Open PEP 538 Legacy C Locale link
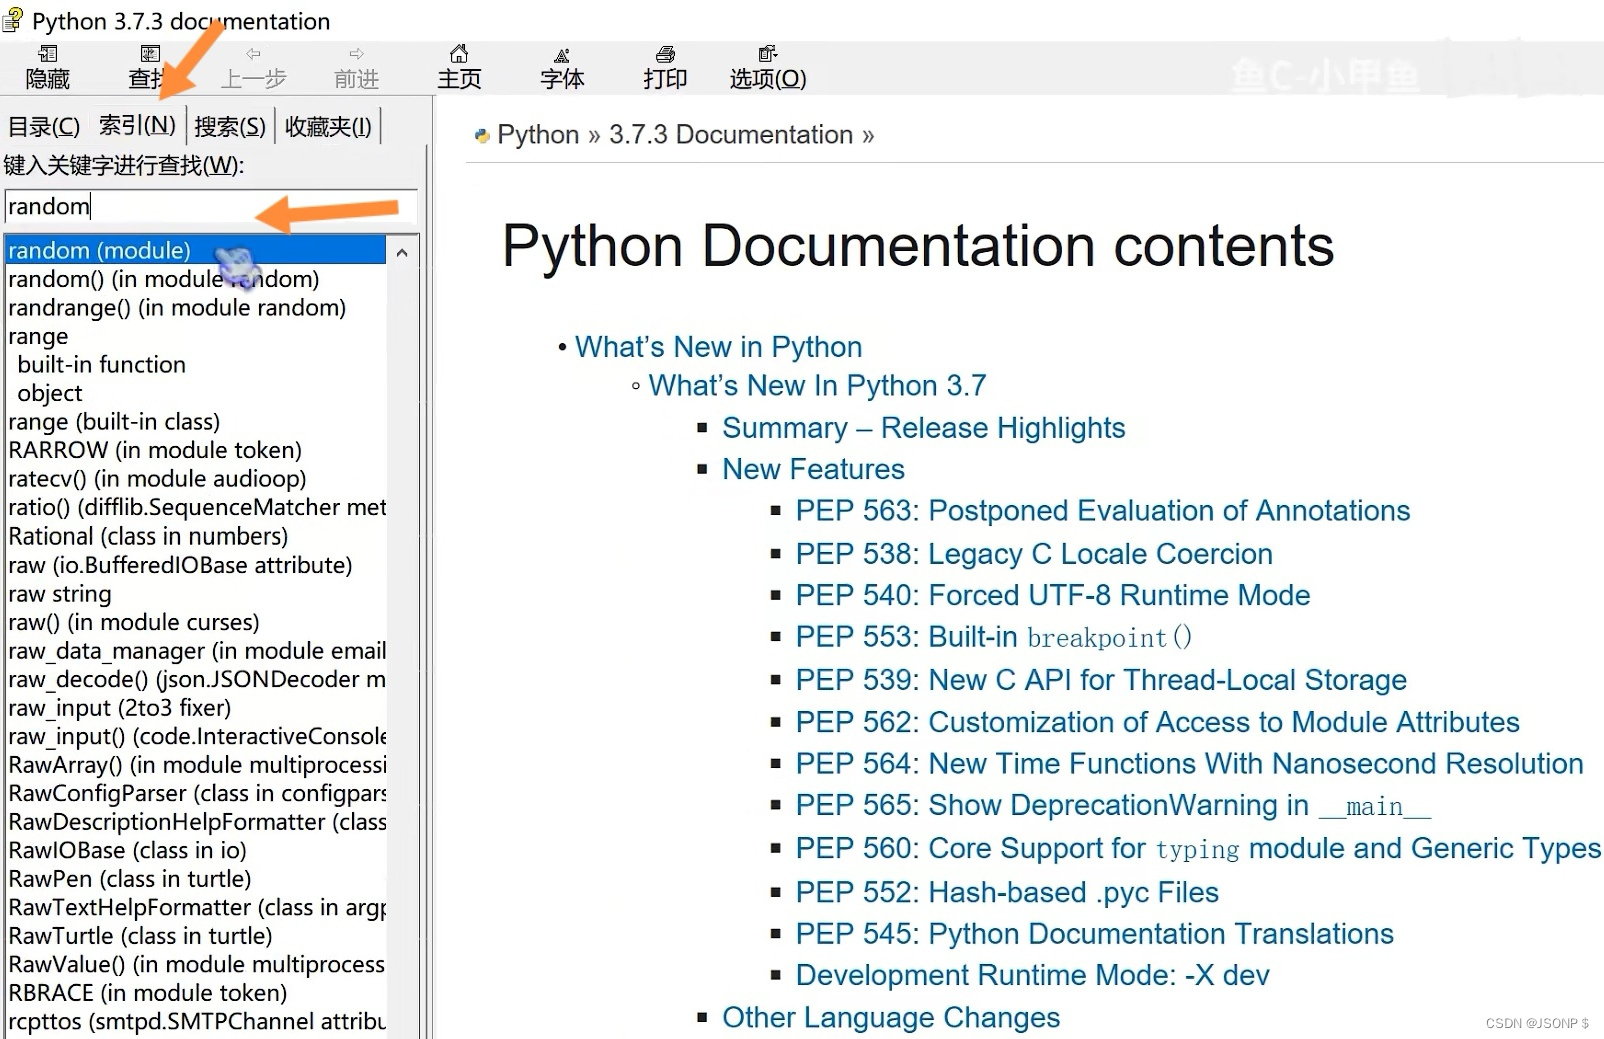 (1034, 554)
